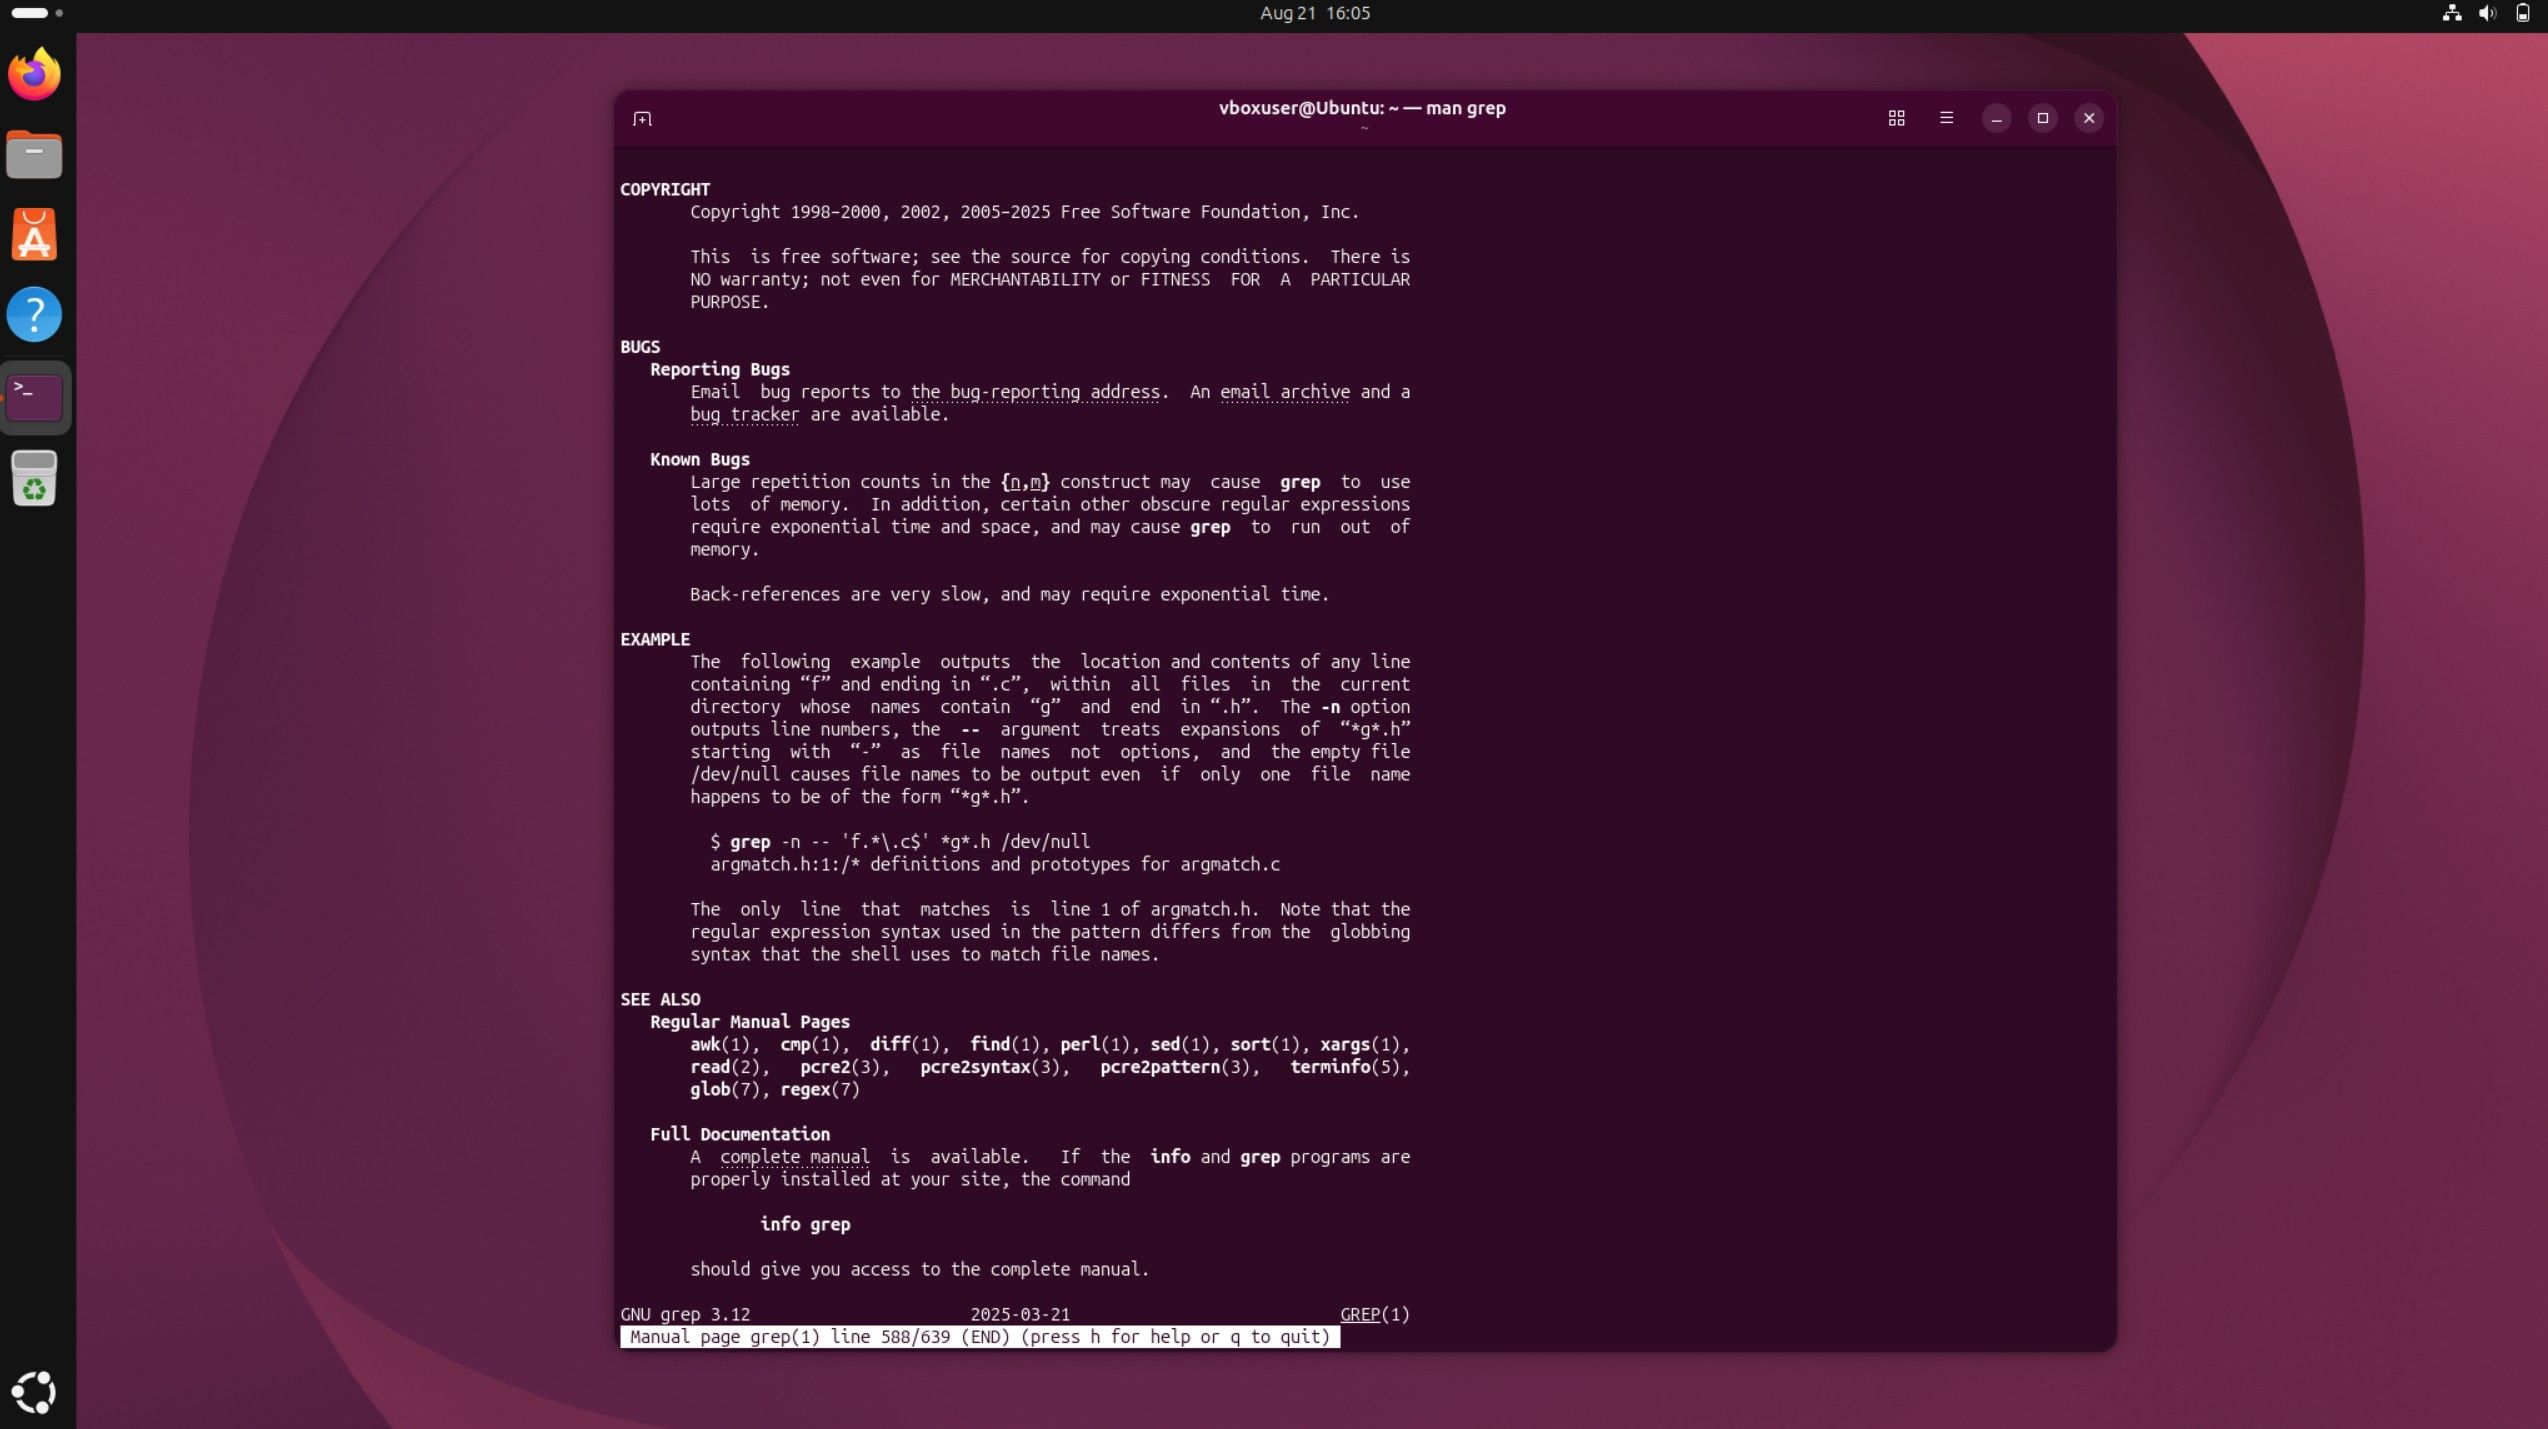Click the read(2) manual reference
The height and width of the screenshot is (1429, 2548).
coord(725,1067)
